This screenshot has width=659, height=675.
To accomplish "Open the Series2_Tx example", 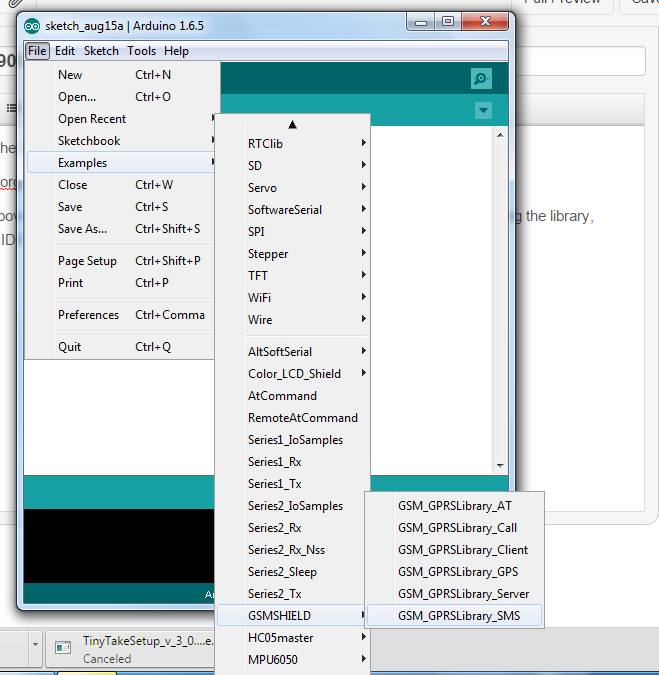I will (291, 594).
